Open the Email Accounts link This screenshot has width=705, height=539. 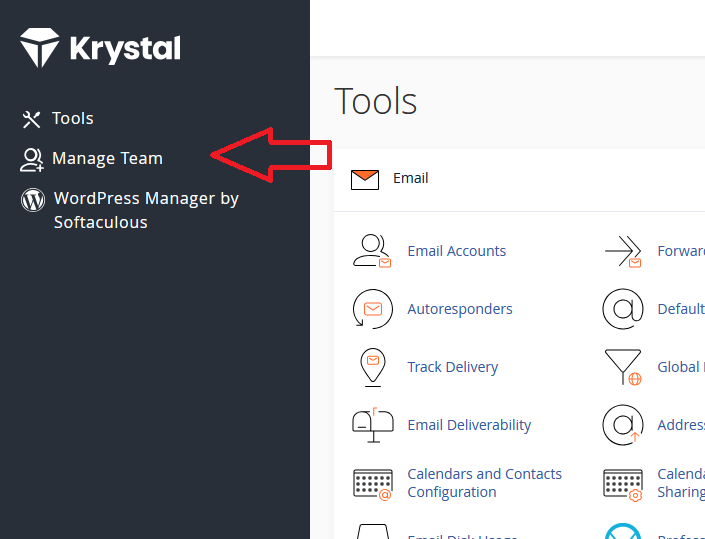tap(456, 251)
